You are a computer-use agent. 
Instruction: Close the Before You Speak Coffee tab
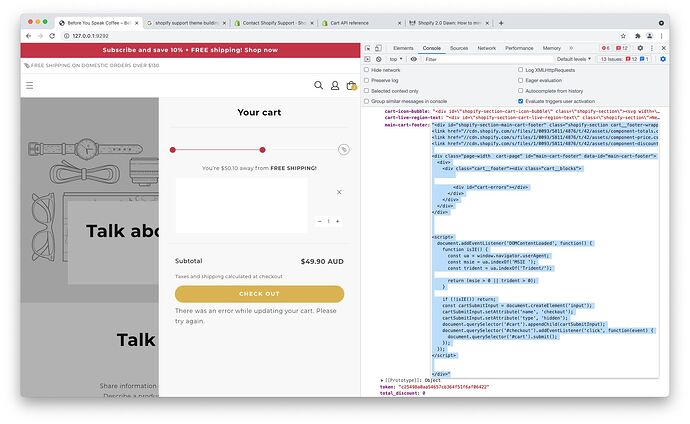coord(137,23)
